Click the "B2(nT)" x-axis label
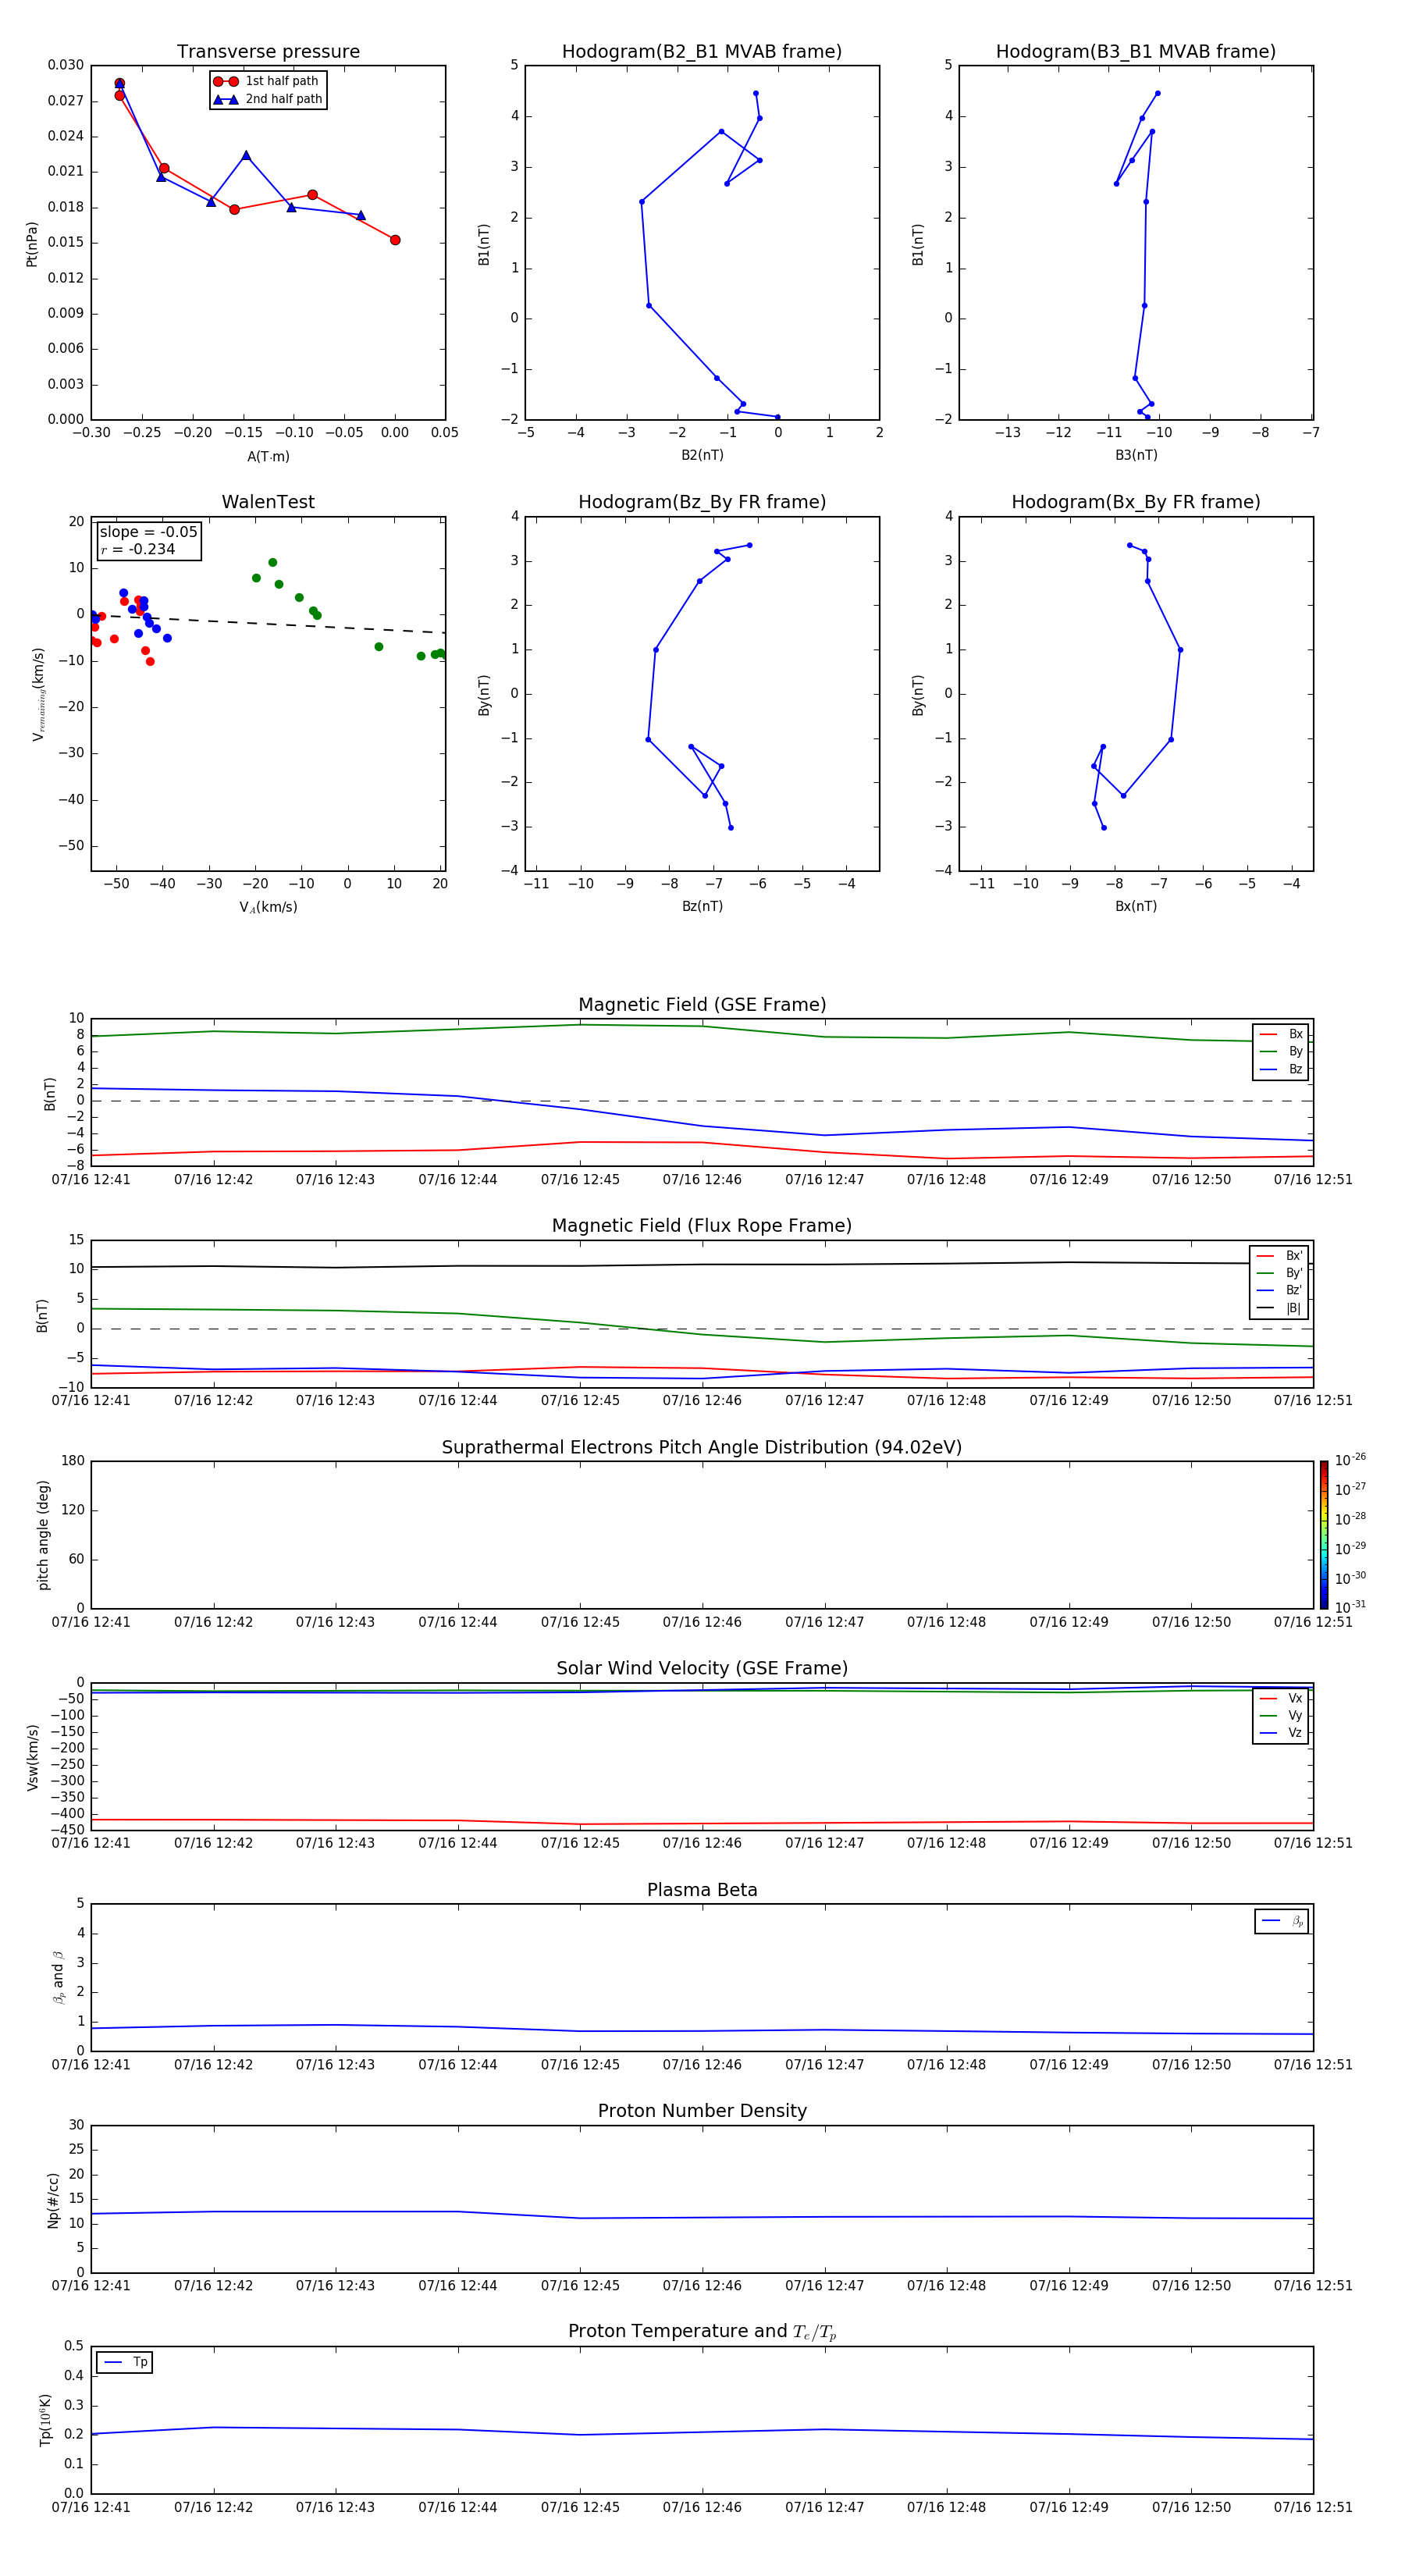The width and height of the screenshot is (1405, 2576). point(702,455)
